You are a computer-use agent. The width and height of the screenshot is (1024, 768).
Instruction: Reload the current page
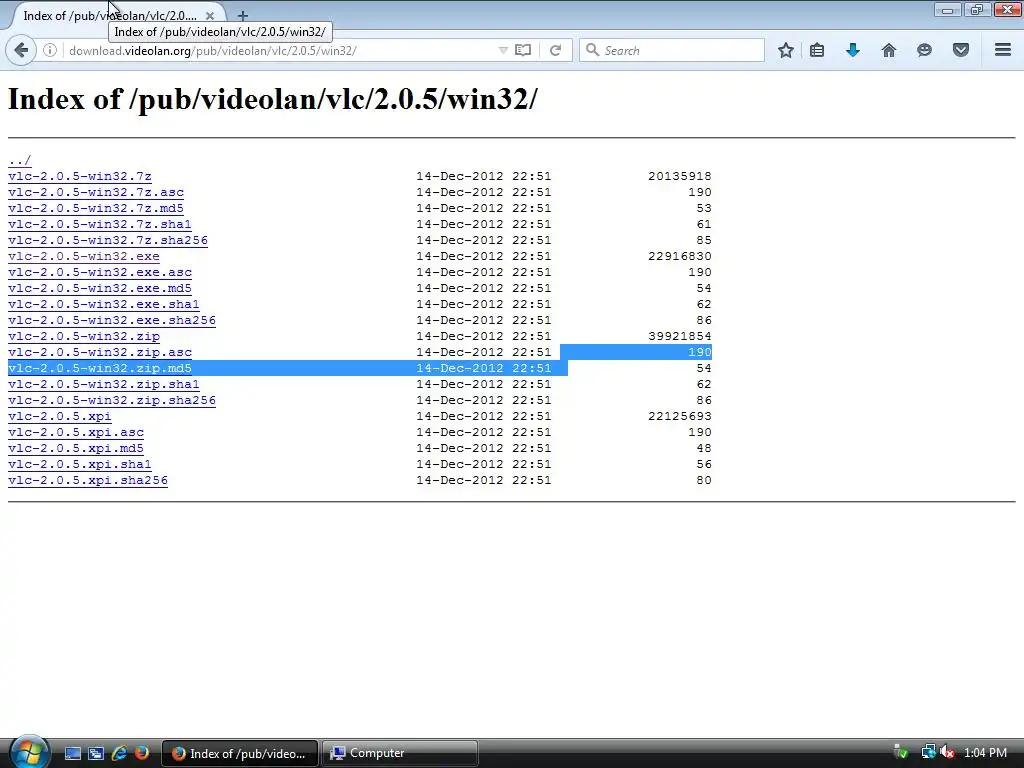pyautogui.click(x=556, y=50)
